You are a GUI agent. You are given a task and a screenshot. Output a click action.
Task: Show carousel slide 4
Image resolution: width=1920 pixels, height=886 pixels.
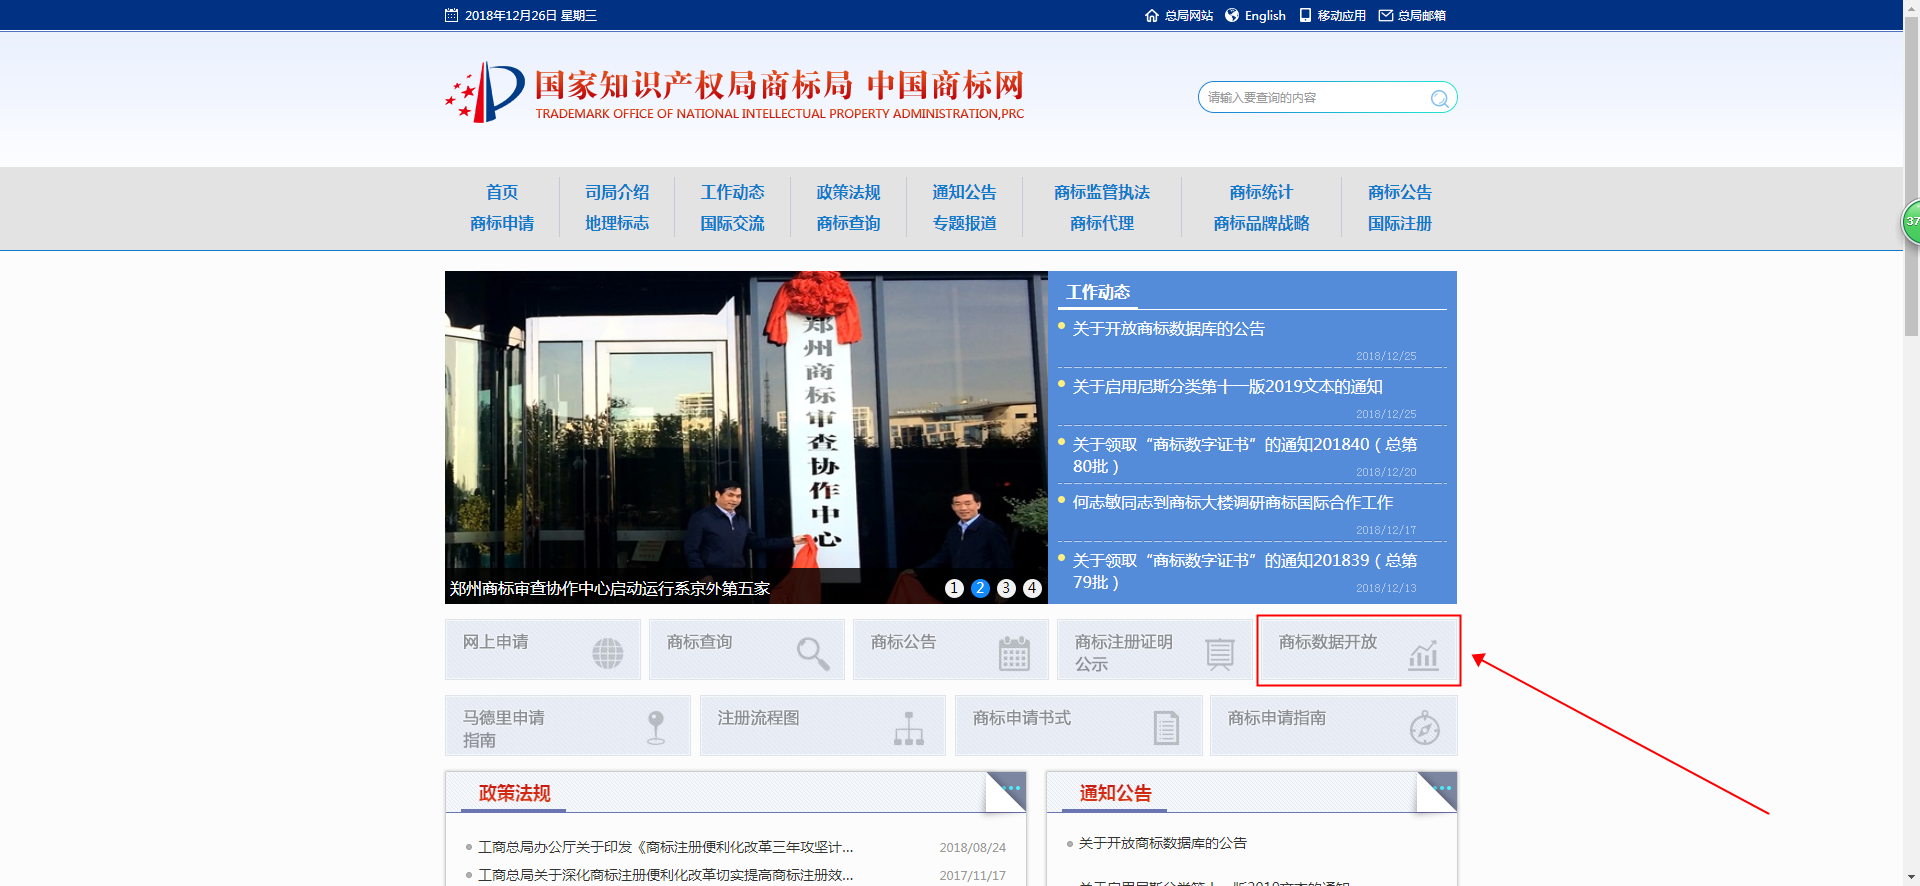point(1032,588)
